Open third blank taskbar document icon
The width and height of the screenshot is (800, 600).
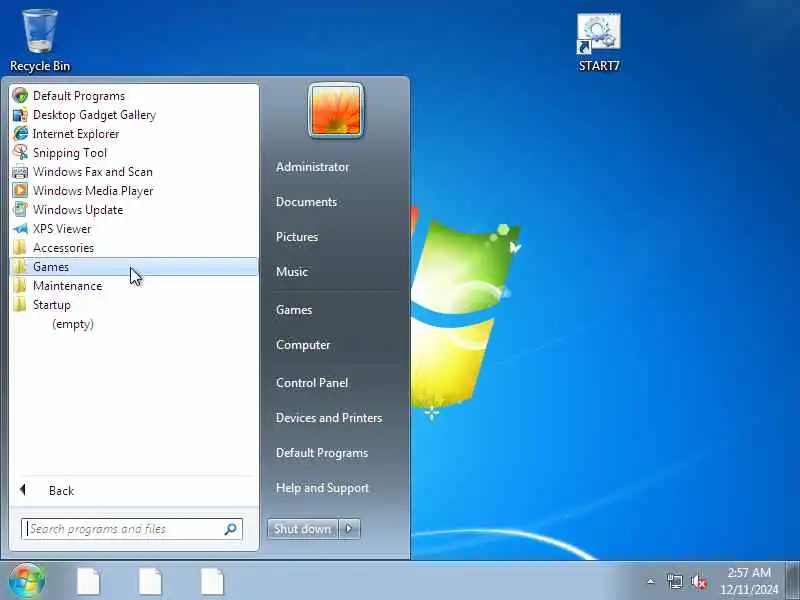tap(212, 581)
